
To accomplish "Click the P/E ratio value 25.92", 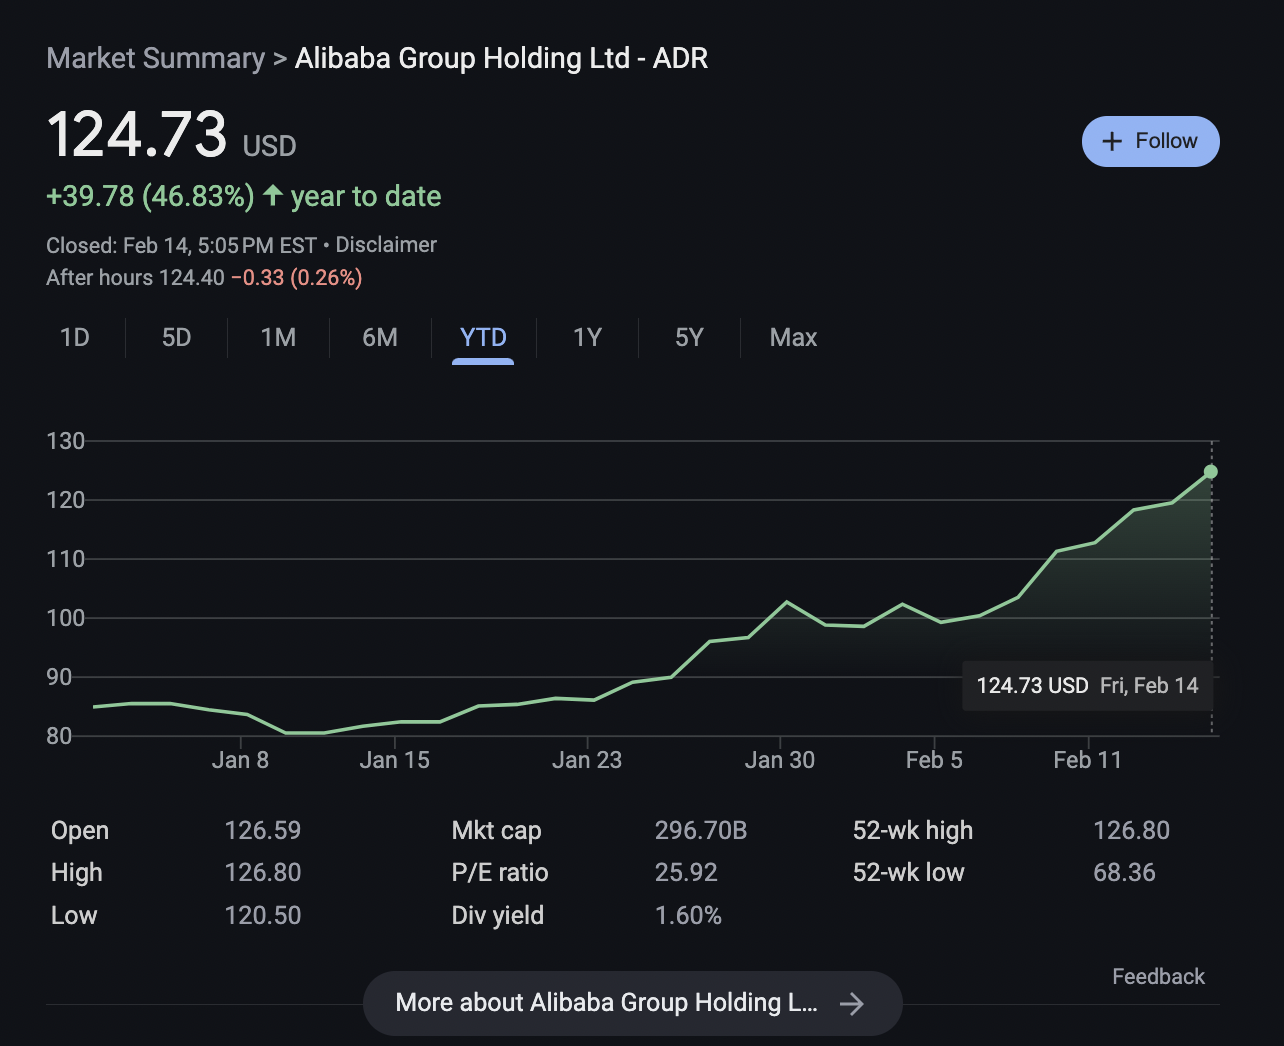I will [686, 872].
